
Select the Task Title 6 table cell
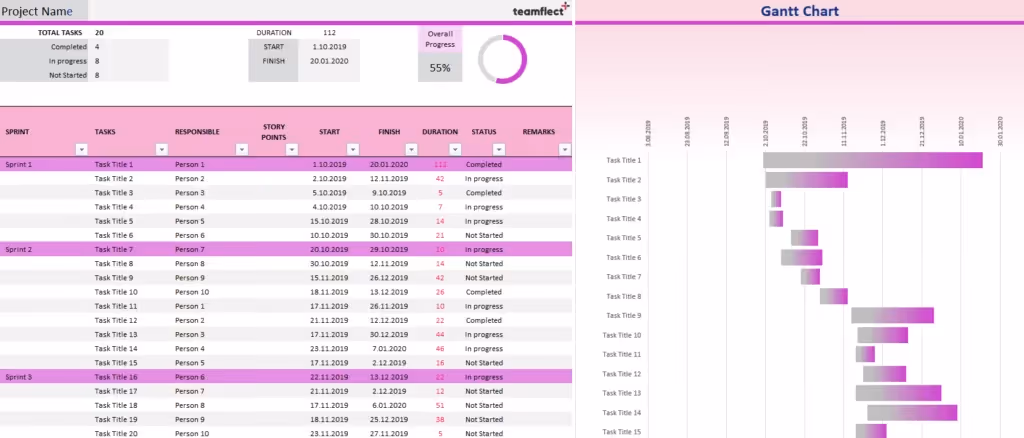click(114, 235)
